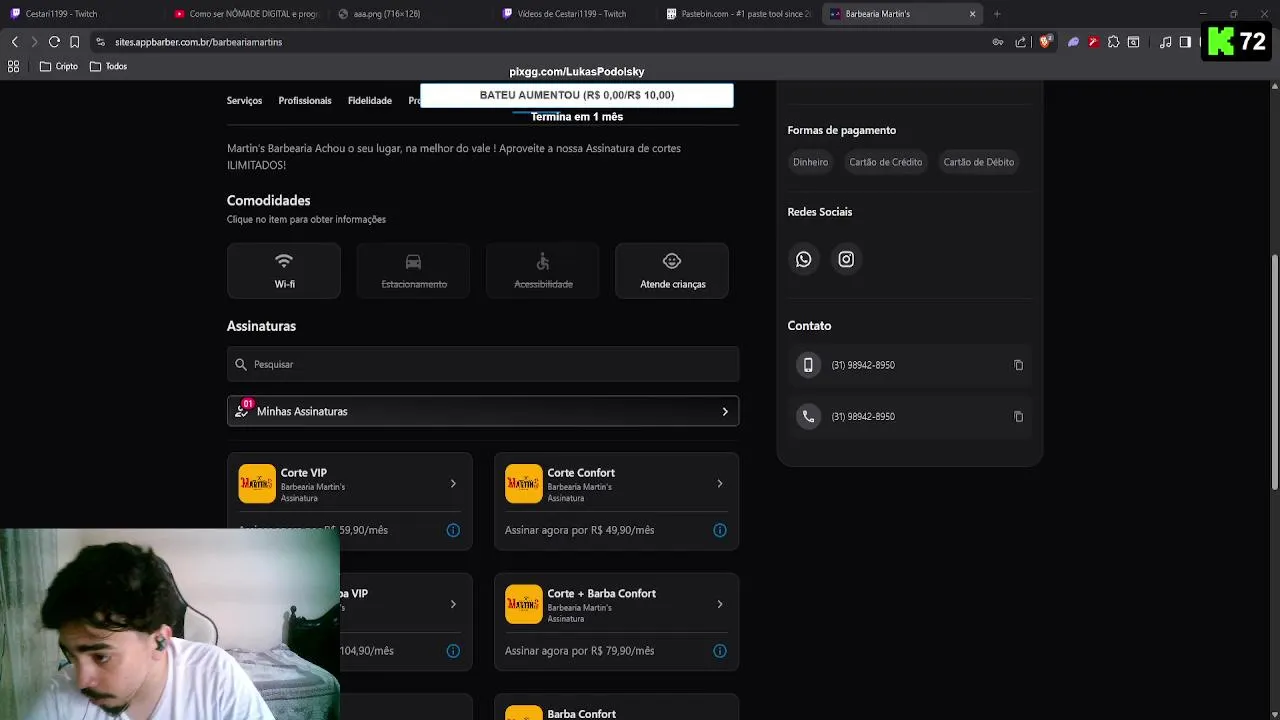Show info for the R$ 104,90 plan

coord(453,650)
